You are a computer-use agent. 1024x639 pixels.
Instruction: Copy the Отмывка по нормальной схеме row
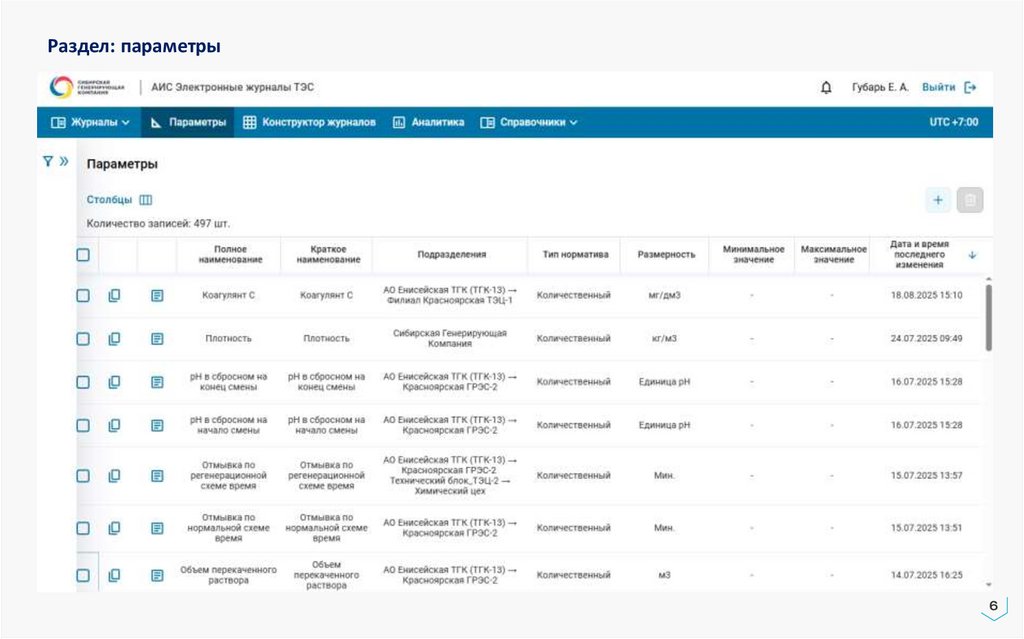coord(114,528)
